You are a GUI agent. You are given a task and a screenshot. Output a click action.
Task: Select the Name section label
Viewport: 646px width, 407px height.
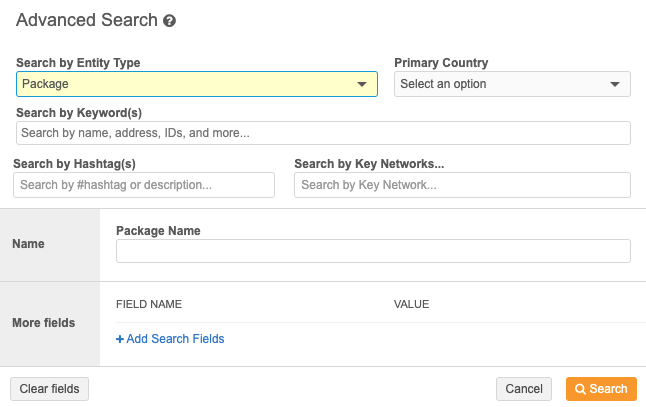click(27, 244)
